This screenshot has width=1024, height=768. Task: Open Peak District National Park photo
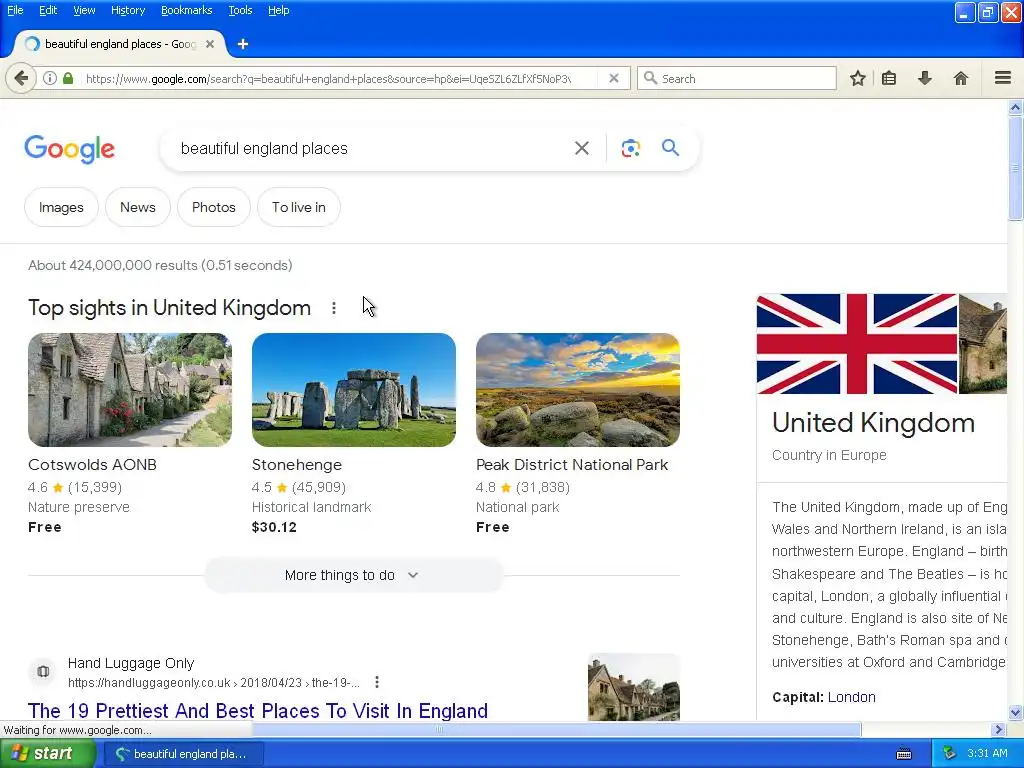[x=578, y=390]
